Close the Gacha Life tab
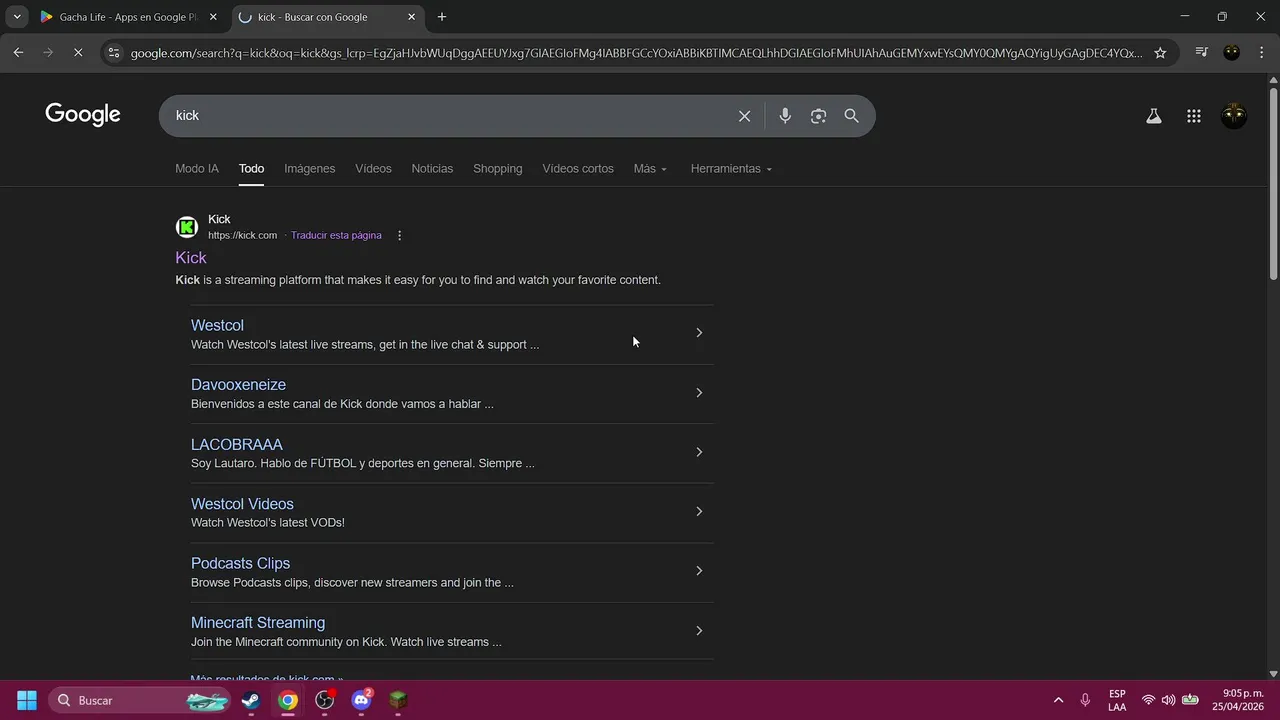This screenshot has height=720, width=1280. (213, 17)
